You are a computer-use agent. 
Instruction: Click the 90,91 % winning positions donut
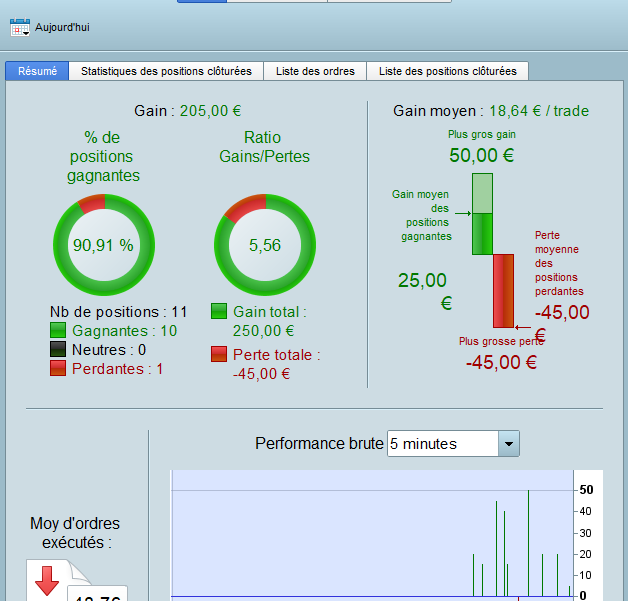[104, 245]
